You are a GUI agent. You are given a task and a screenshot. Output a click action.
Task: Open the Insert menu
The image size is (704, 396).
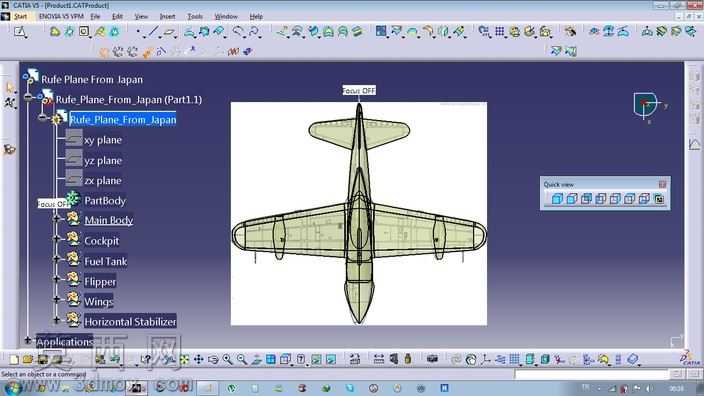[167, 16]
